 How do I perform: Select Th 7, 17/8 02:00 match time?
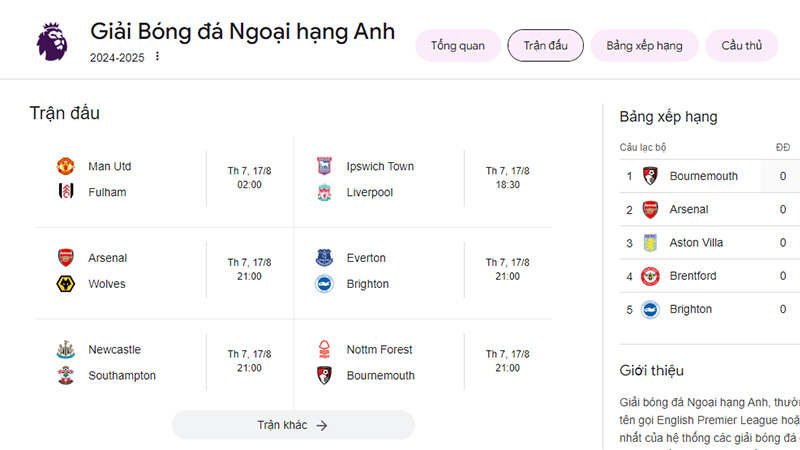pyautogui.click(x=249, y=178)
